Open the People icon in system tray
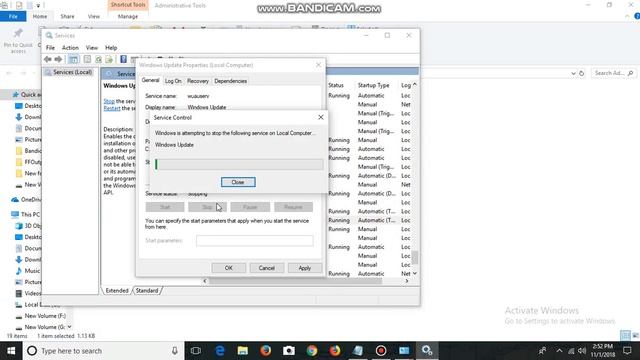Viewport: 640px width, 360px height. [x=542, y=351]
